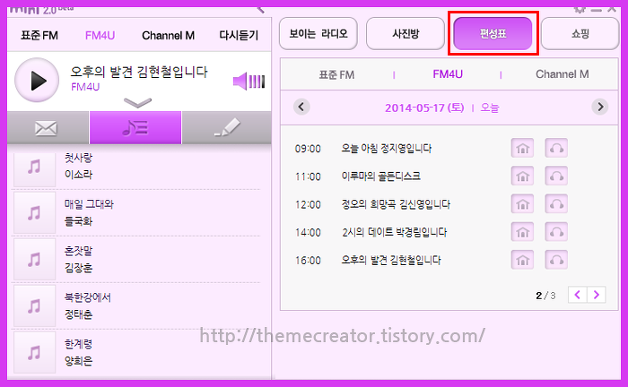628x387 pixels.
Task: Click program title 이루마의 골든디스크
Action: point(381,176)
